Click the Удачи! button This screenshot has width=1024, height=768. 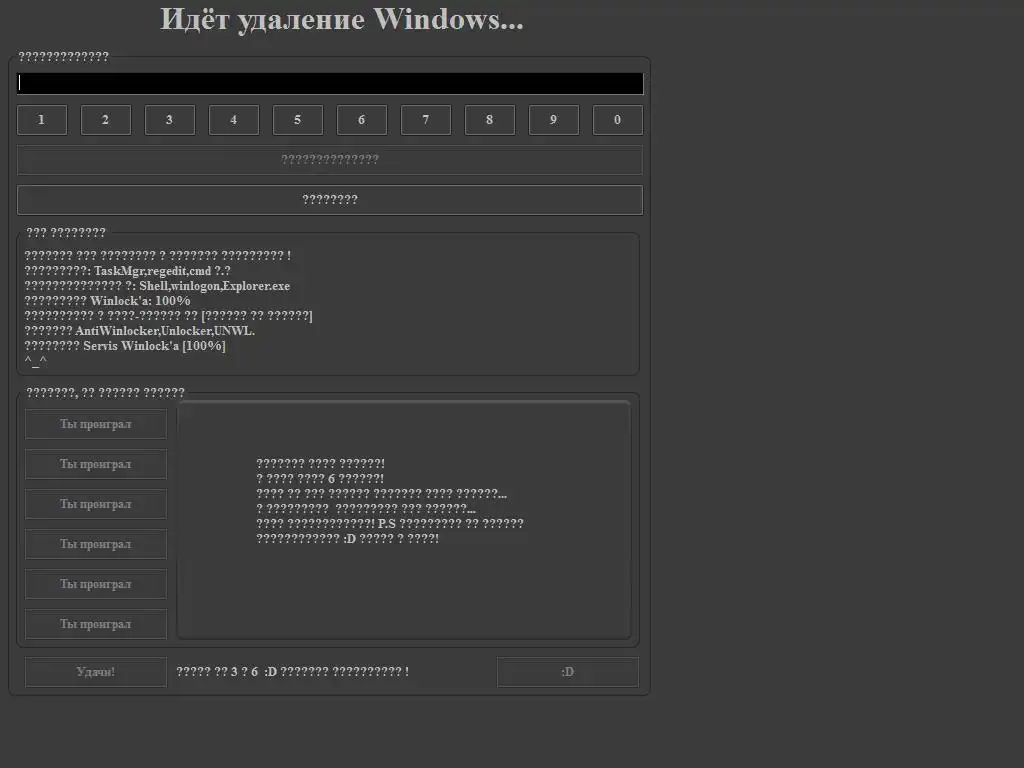(96, 672)
